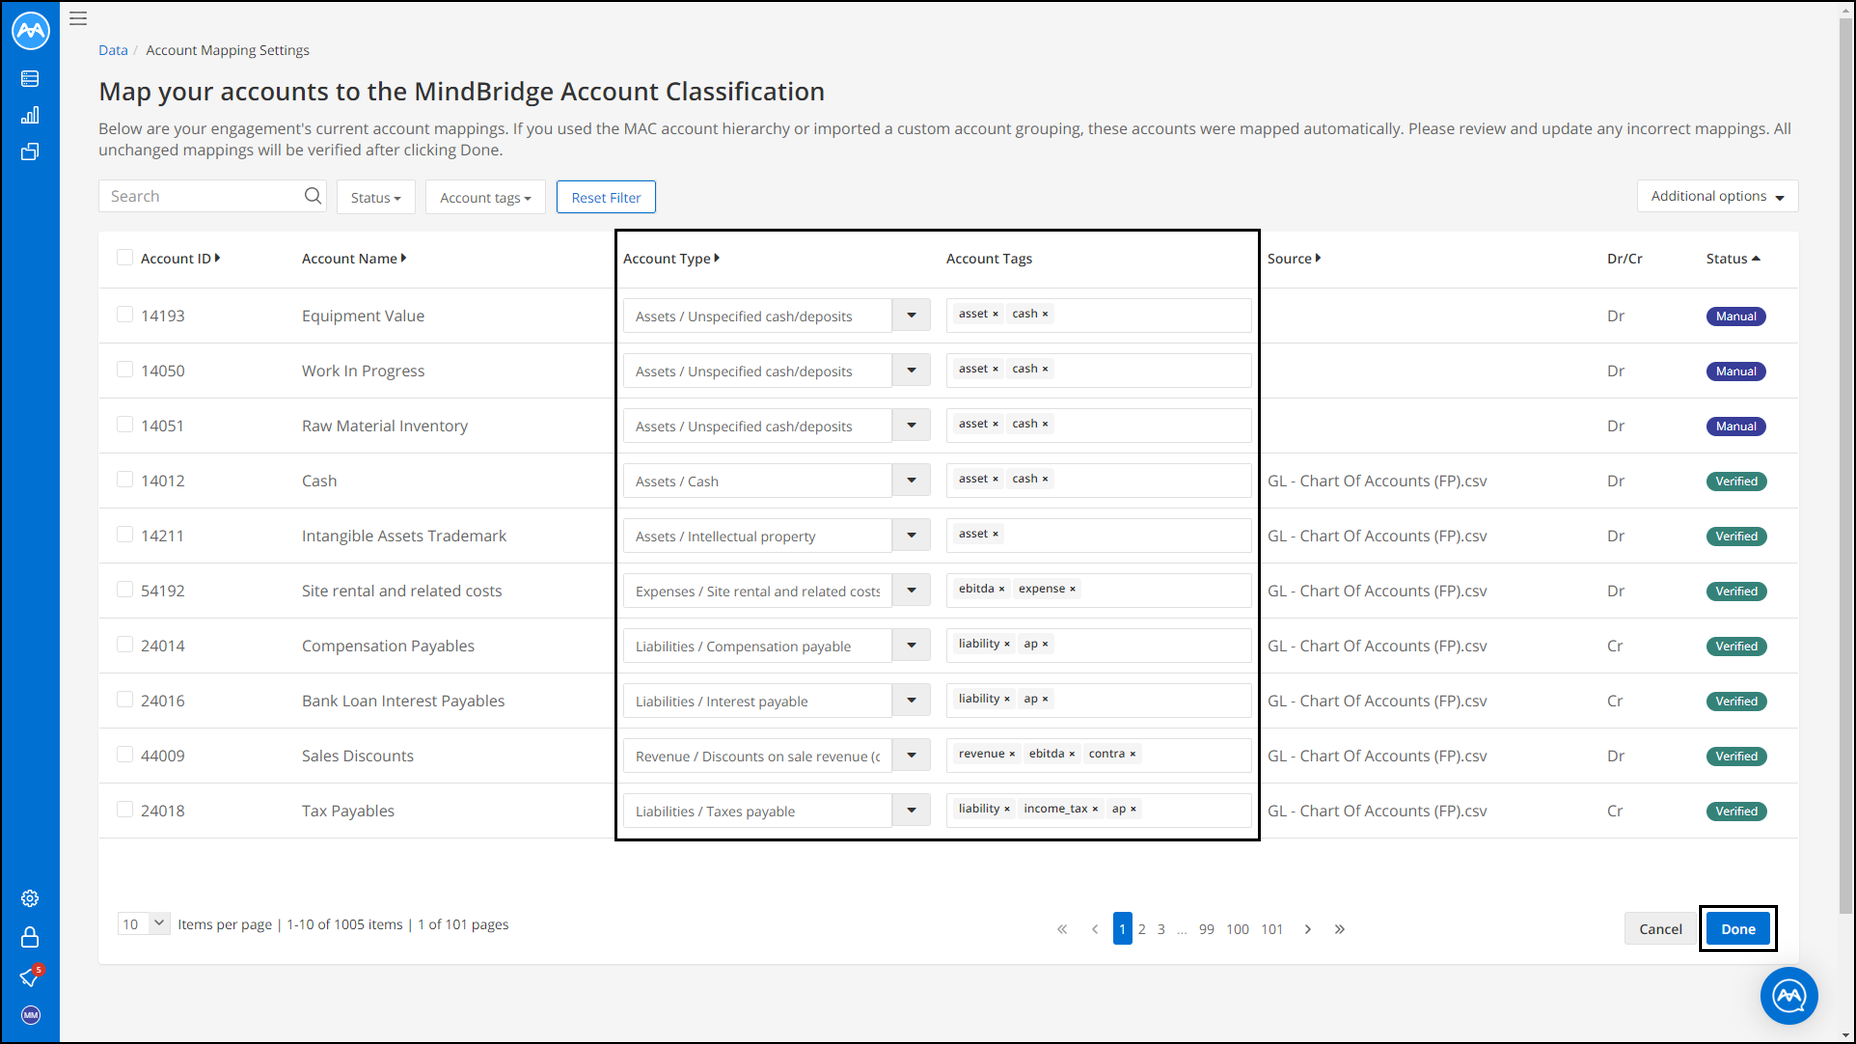Open account type dropdown for Cash
The width and height of the screenshot is (1856, 1044).
(911, 481)
